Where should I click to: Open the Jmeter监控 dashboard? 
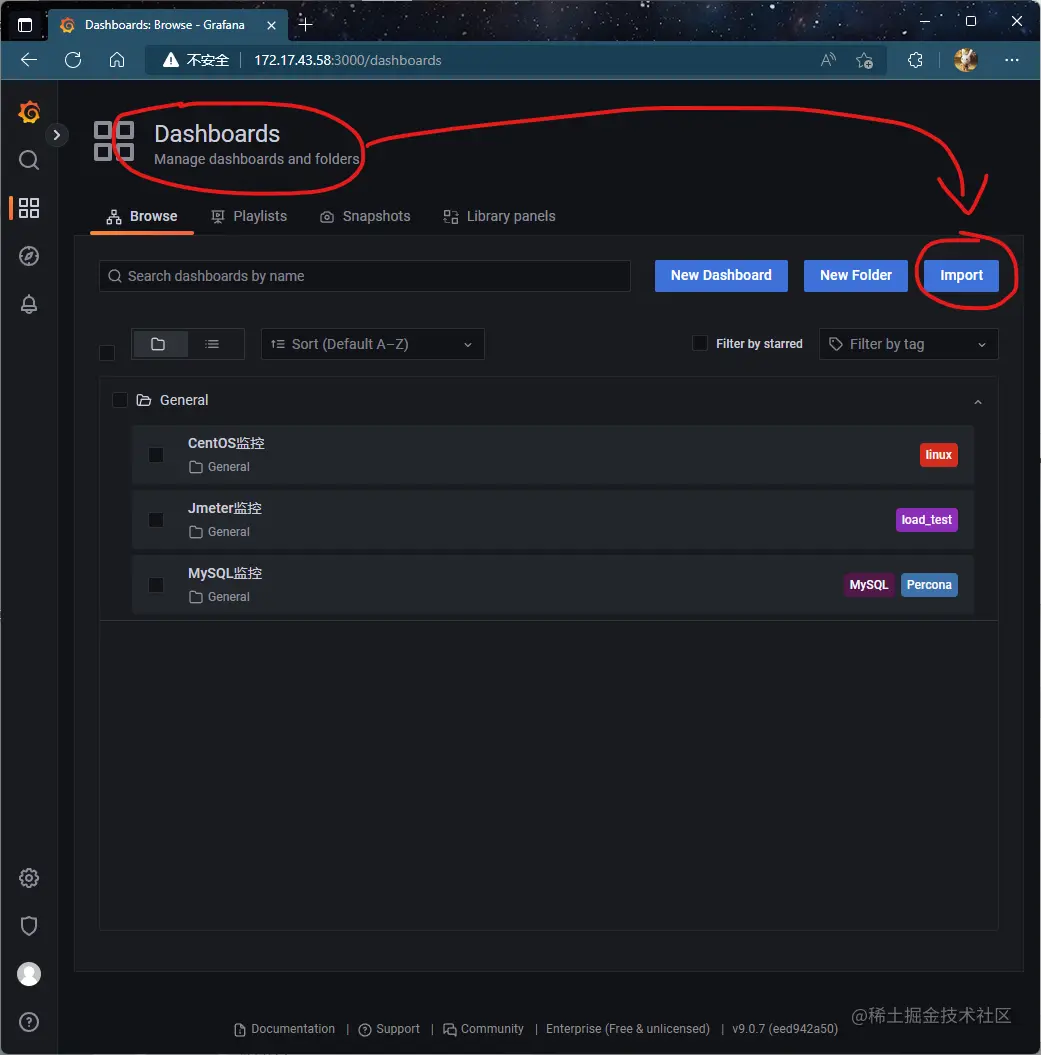225,509
